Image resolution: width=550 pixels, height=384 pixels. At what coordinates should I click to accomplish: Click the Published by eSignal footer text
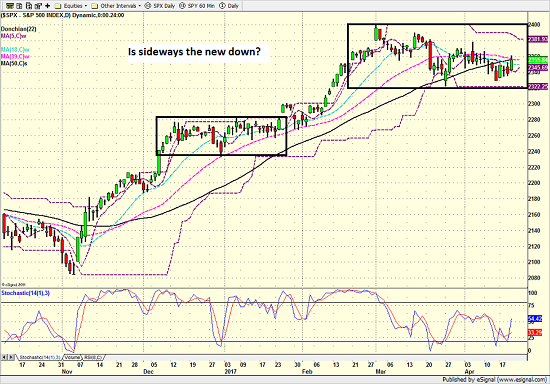point(494,379)
